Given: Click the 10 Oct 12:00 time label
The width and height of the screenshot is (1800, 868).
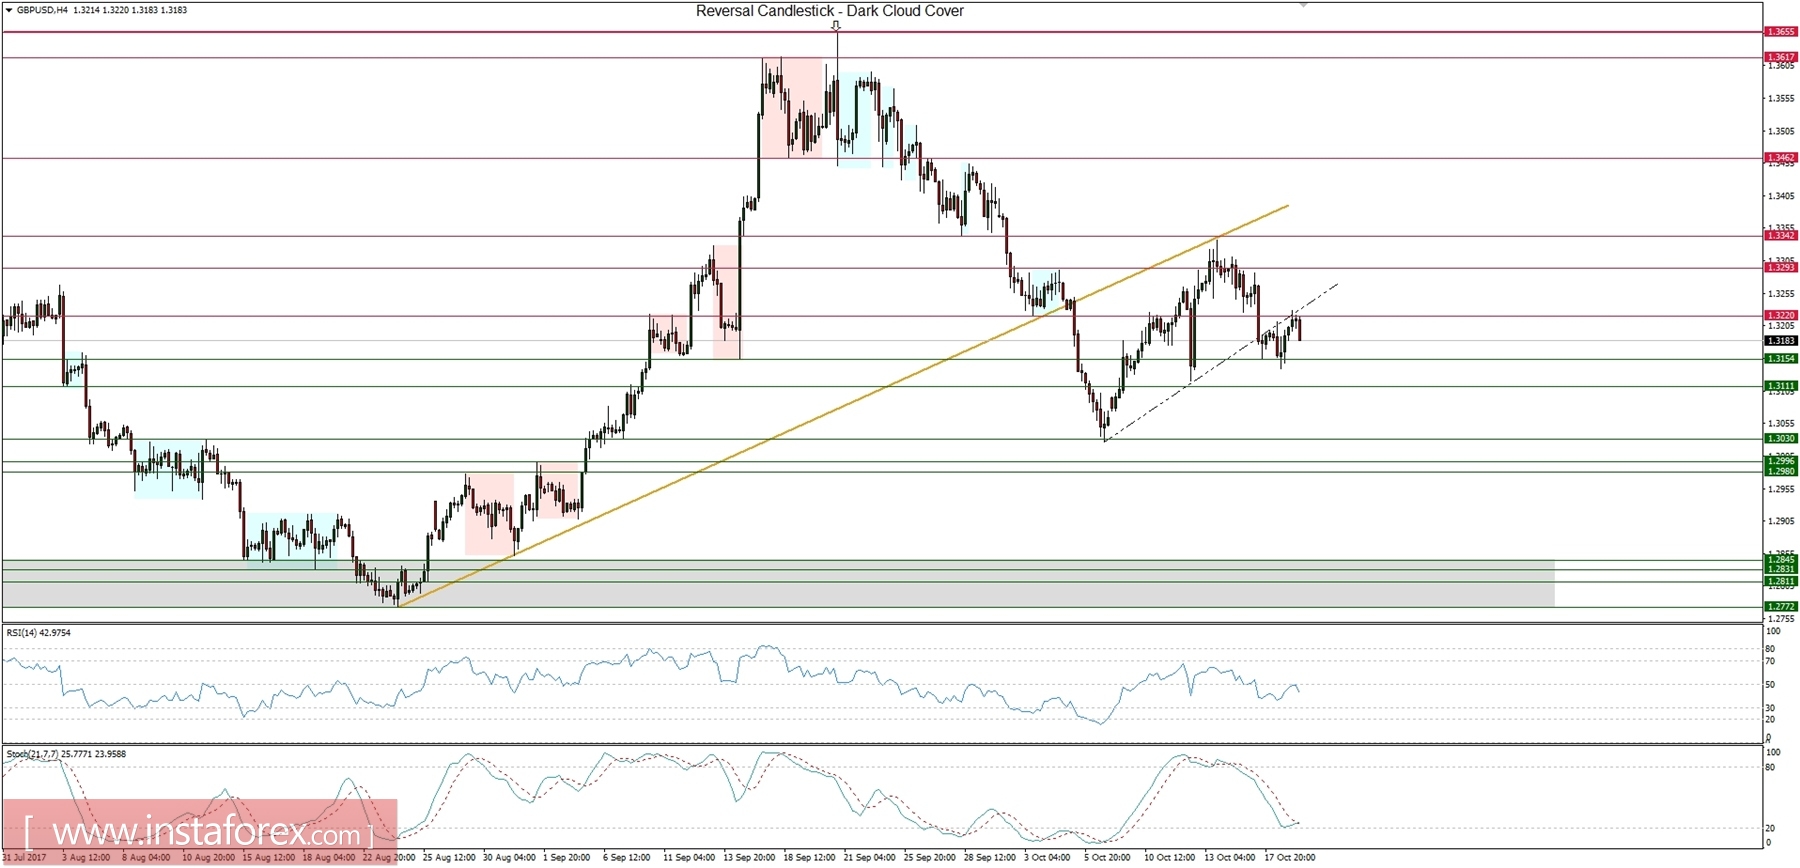Looking at the screenshot, I should tap(1170, 858).
